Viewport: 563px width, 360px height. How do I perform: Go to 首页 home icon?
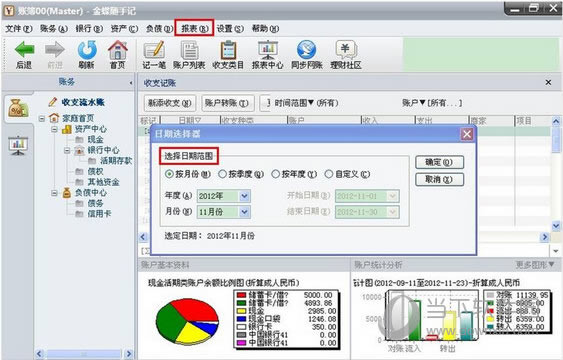tap(118, 50)
